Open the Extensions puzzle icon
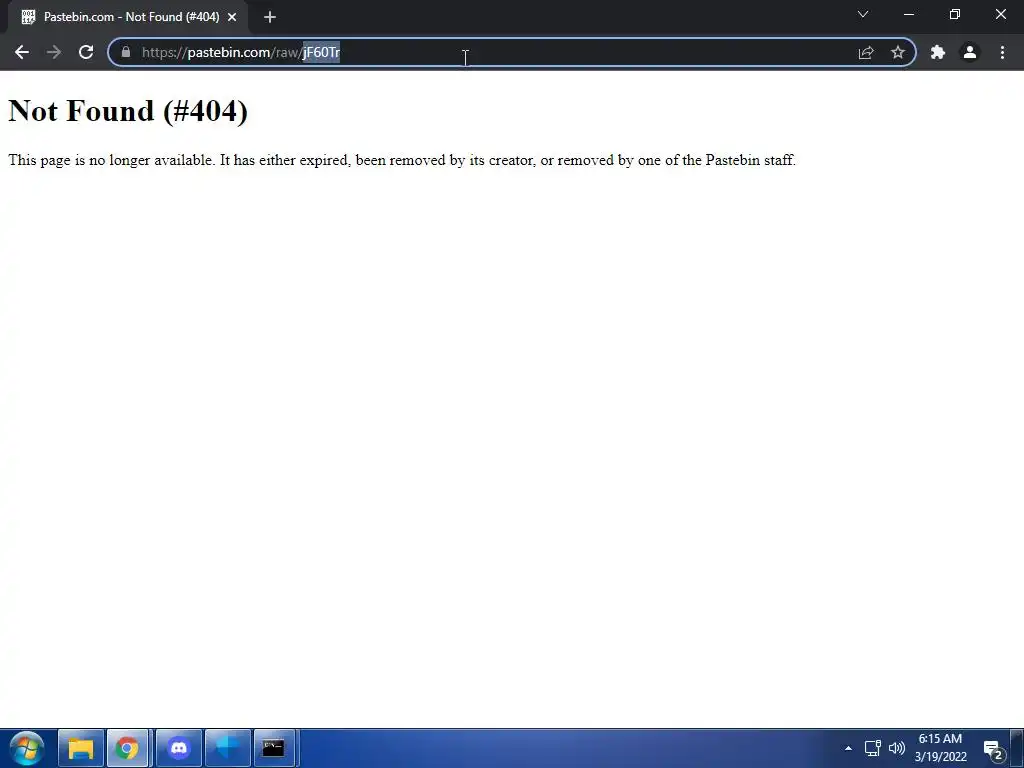The image size is (1024, 768). (938, 52)
